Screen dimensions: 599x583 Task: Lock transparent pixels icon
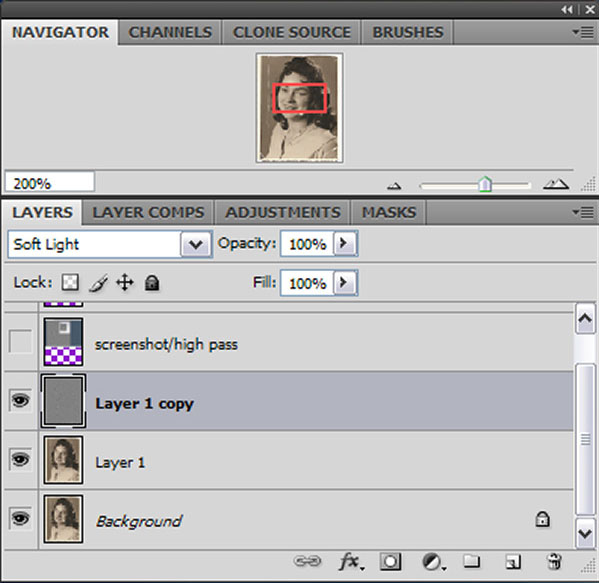[70, 283]
